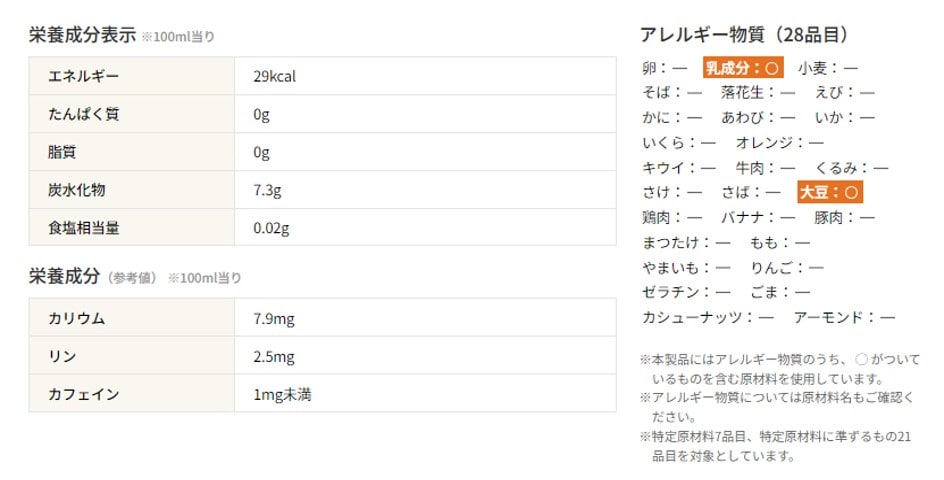Click the カフェイン row label
944x480 pixels.
[x=84, y=395]
